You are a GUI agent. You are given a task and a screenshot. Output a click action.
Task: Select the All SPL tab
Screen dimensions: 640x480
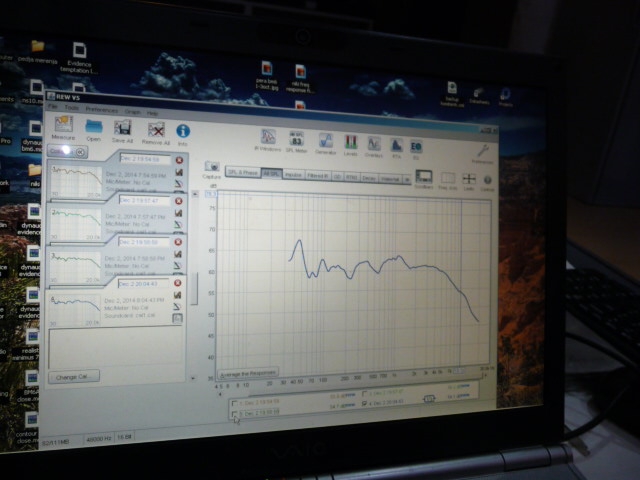click(x=271, y=174)
